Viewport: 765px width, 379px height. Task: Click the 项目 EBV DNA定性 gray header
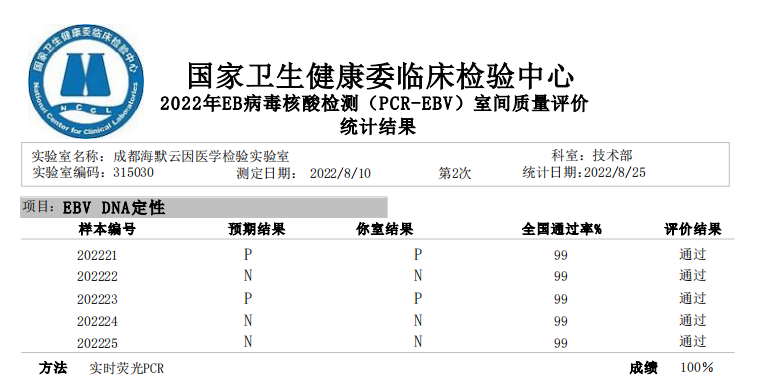click(x=204, y=207)
